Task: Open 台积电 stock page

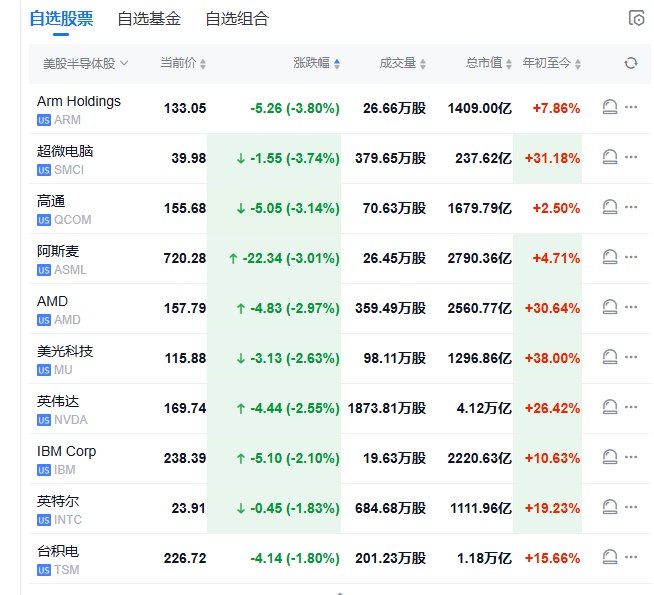Action: (x=58, y=551)
